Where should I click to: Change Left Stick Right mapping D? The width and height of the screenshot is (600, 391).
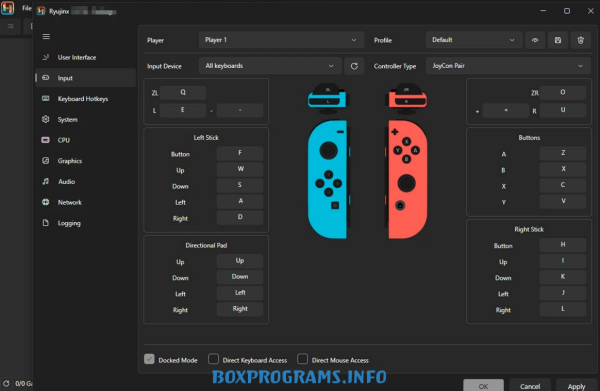pyautogui.click(x=240, y=217)
